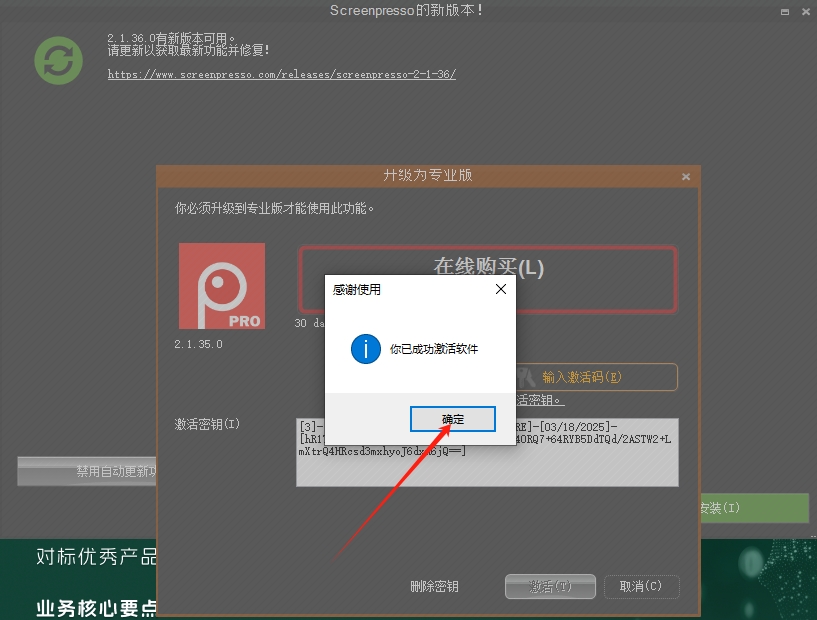This screenshot has width=817, height=620.
Task: Close the Screenpresso new version window
Action: (806, 10)
